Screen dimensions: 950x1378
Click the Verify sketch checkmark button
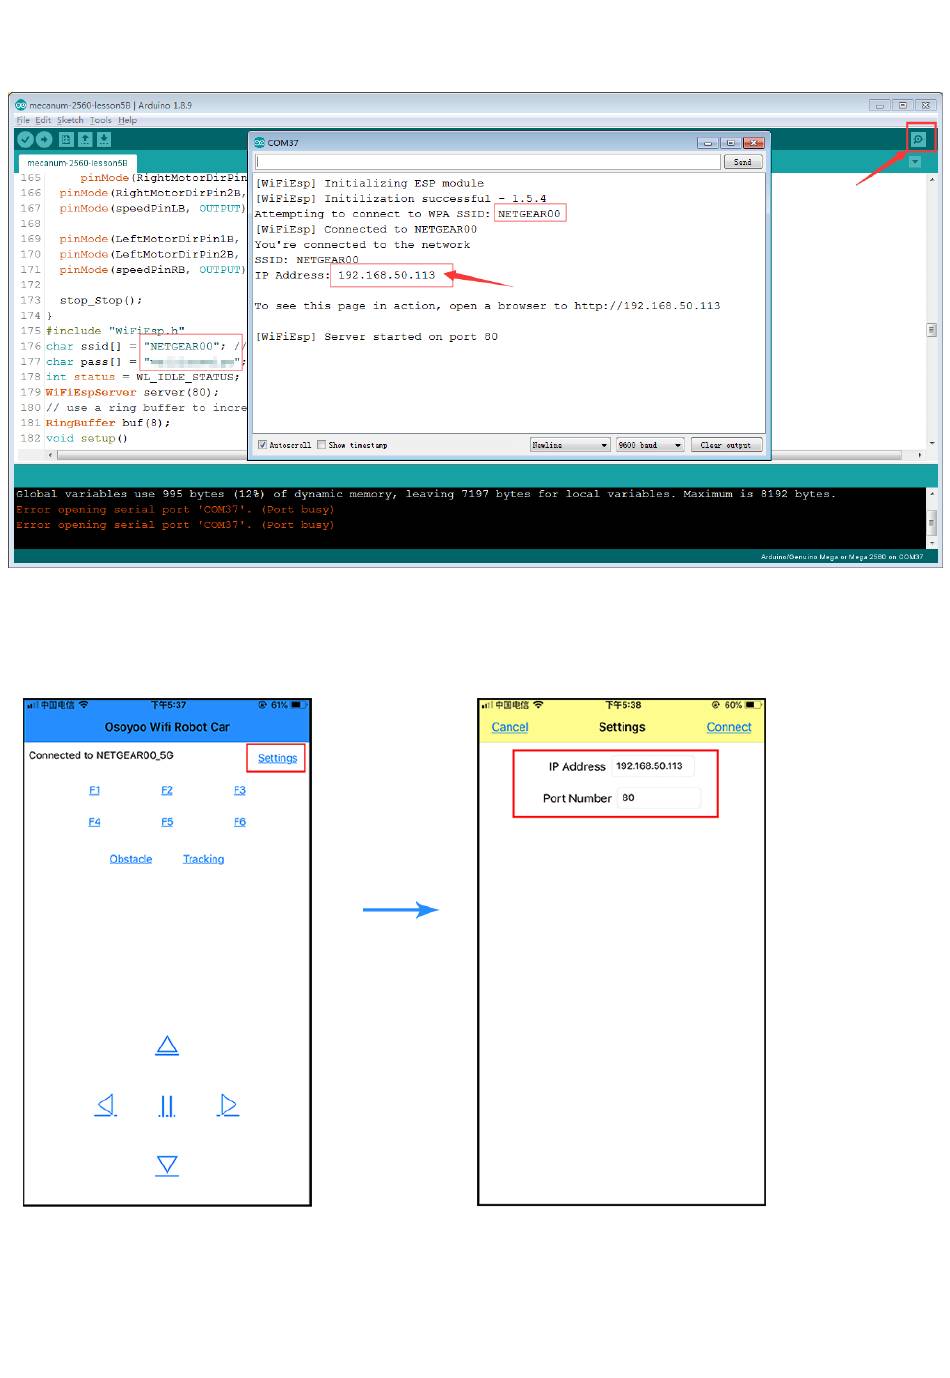click(26, 140)
